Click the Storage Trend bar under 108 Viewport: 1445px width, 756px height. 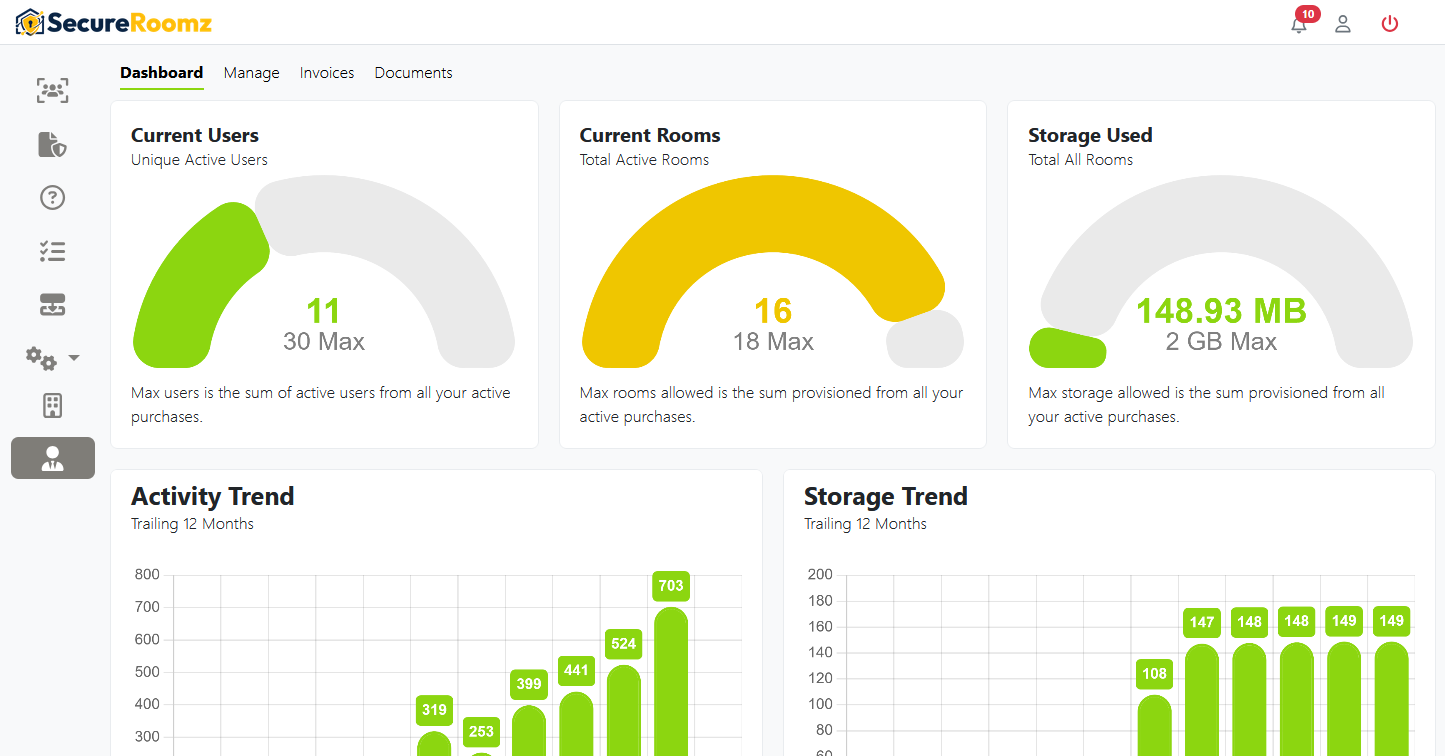1155,725
